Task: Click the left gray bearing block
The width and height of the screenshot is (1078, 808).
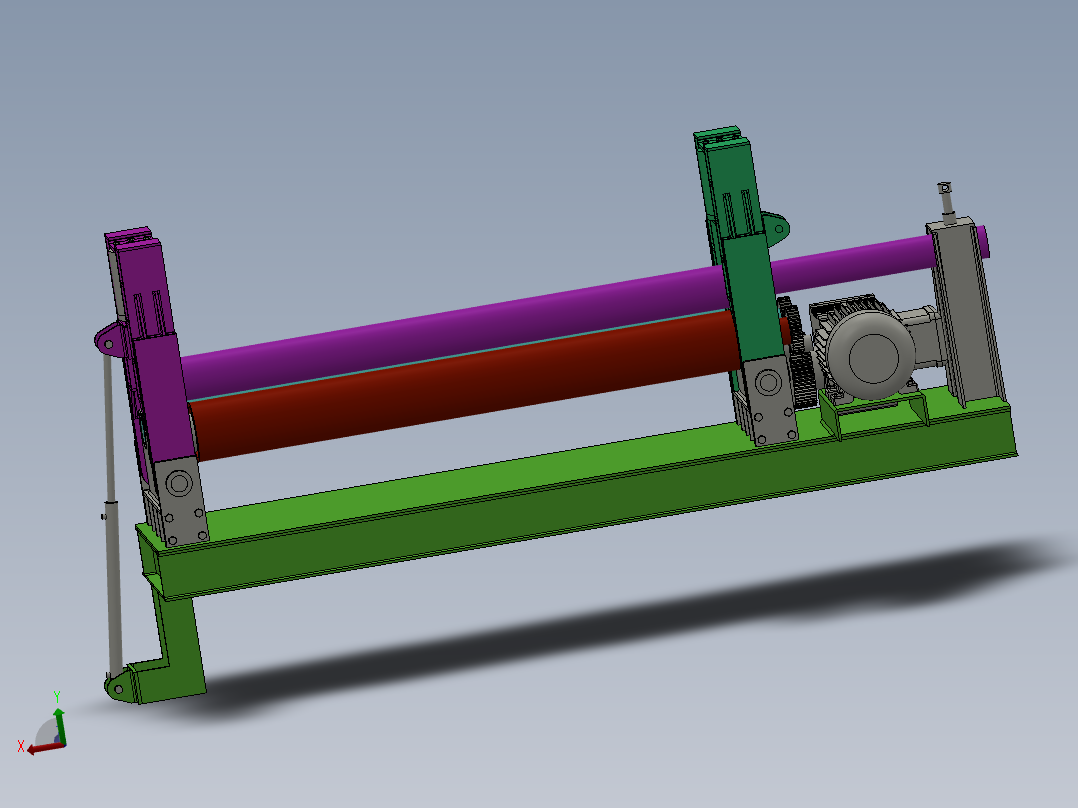Action: 180,500
